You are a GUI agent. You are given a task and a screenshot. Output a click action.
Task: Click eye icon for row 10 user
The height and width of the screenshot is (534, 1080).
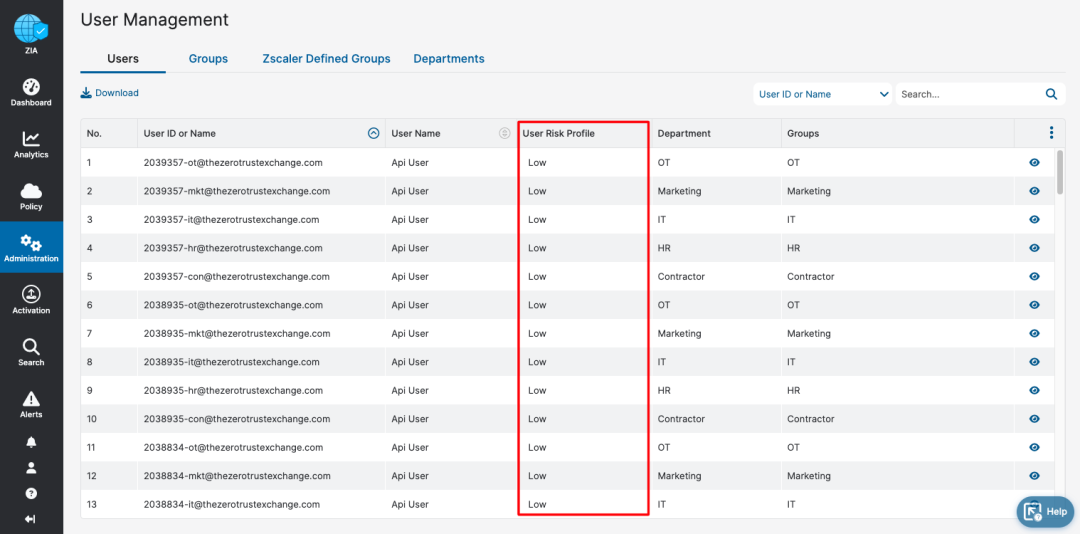(1034, 419)
